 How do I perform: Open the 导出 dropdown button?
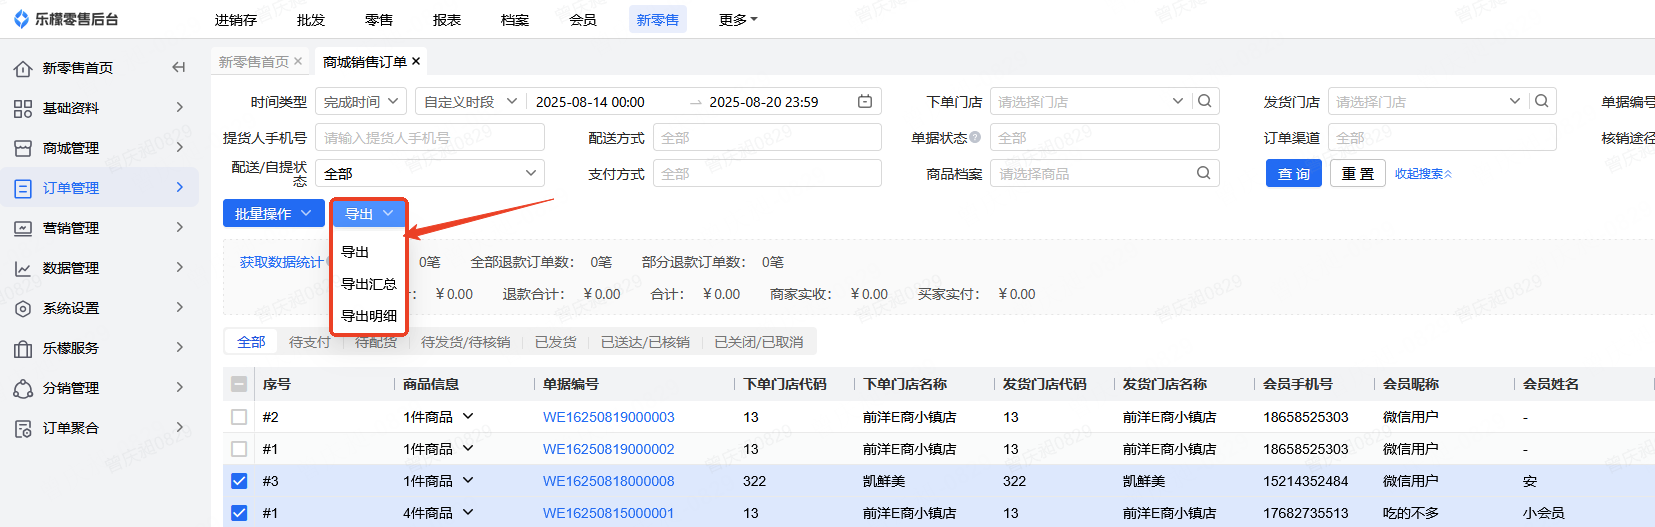[x=369, y=213]
